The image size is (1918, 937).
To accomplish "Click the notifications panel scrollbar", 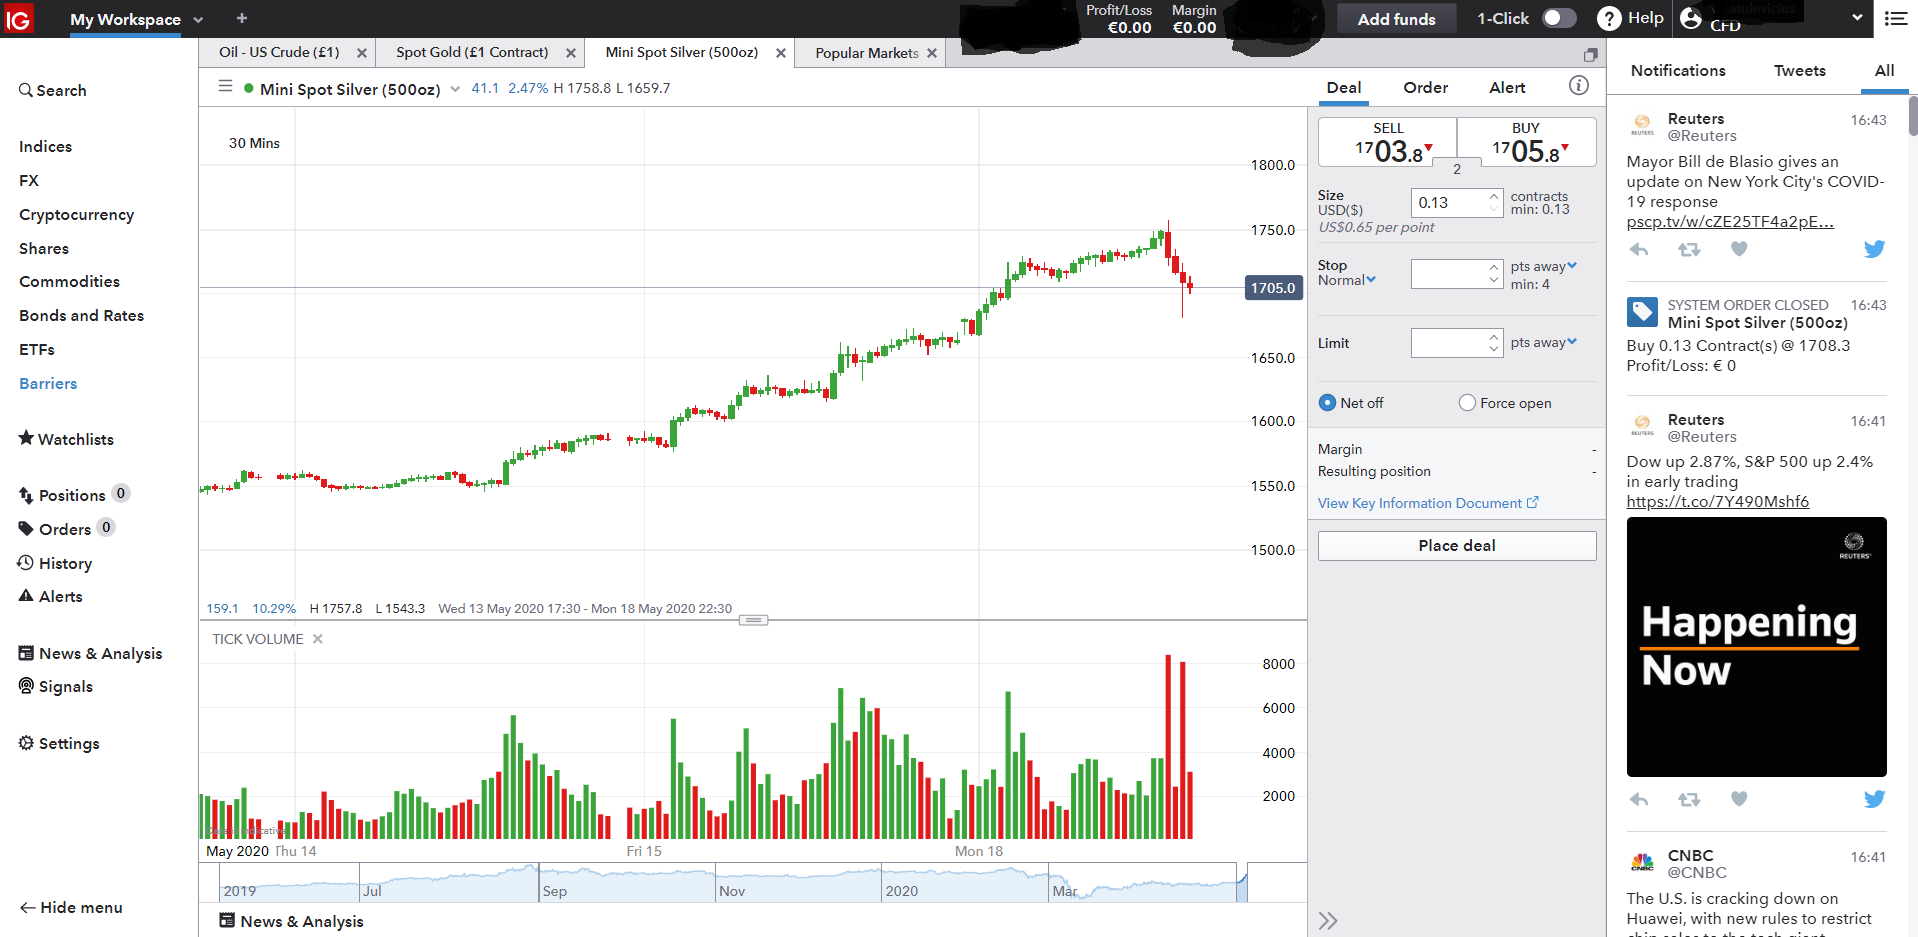I will click(1912, 116).
